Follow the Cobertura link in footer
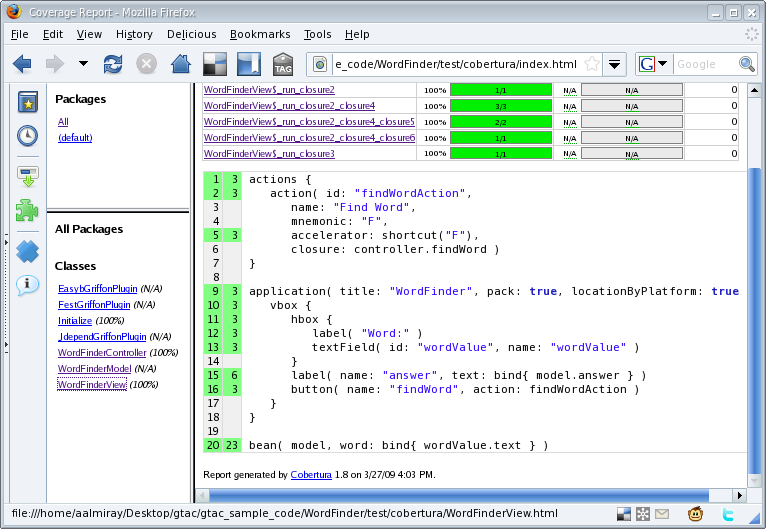 point(311,475)
